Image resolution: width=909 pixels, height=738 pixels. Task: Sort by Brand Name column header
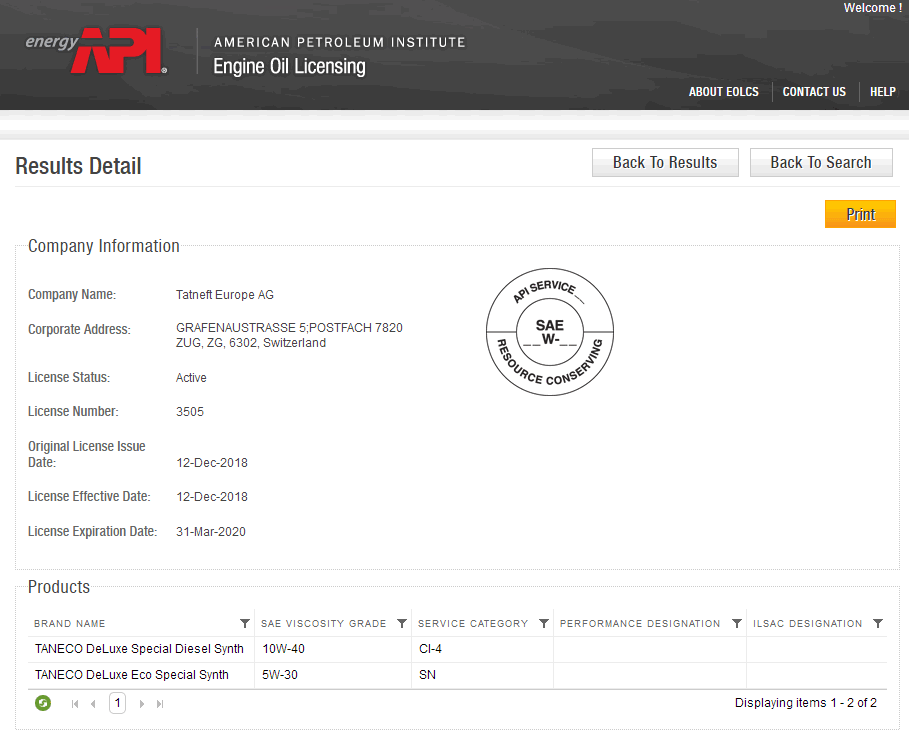coord(70,624)
